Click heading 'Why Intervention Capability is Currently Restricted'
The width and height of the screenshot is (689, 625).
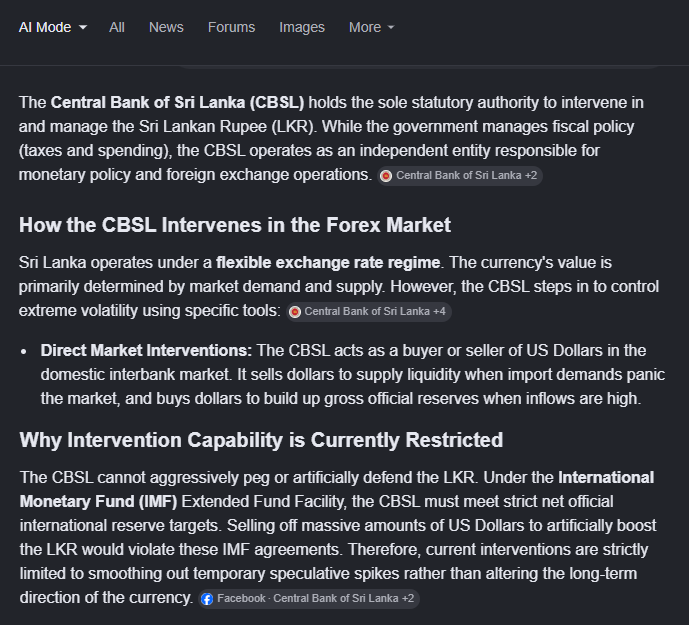[x=261, y=440]
